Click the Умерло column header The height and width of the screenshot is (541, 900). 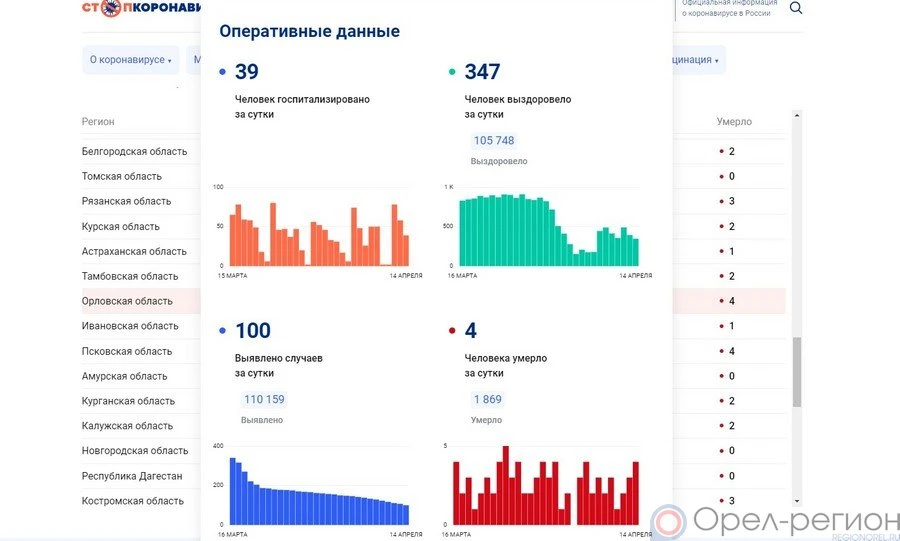pyautogui.click(x=733, y=122)
